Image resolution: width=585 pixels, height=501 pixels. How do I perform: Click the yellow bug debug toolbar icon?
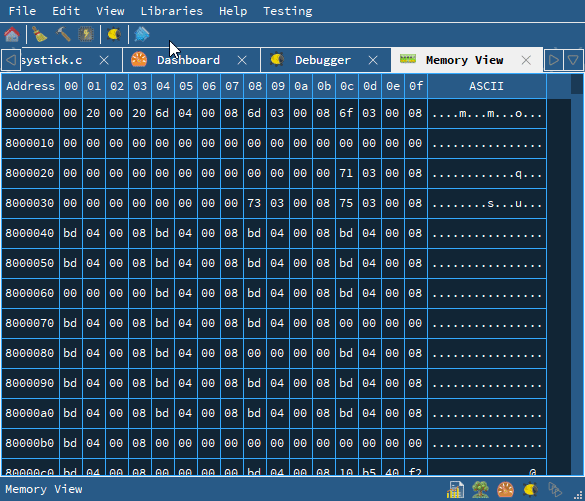pyautogui.click(x=114, y=34)
